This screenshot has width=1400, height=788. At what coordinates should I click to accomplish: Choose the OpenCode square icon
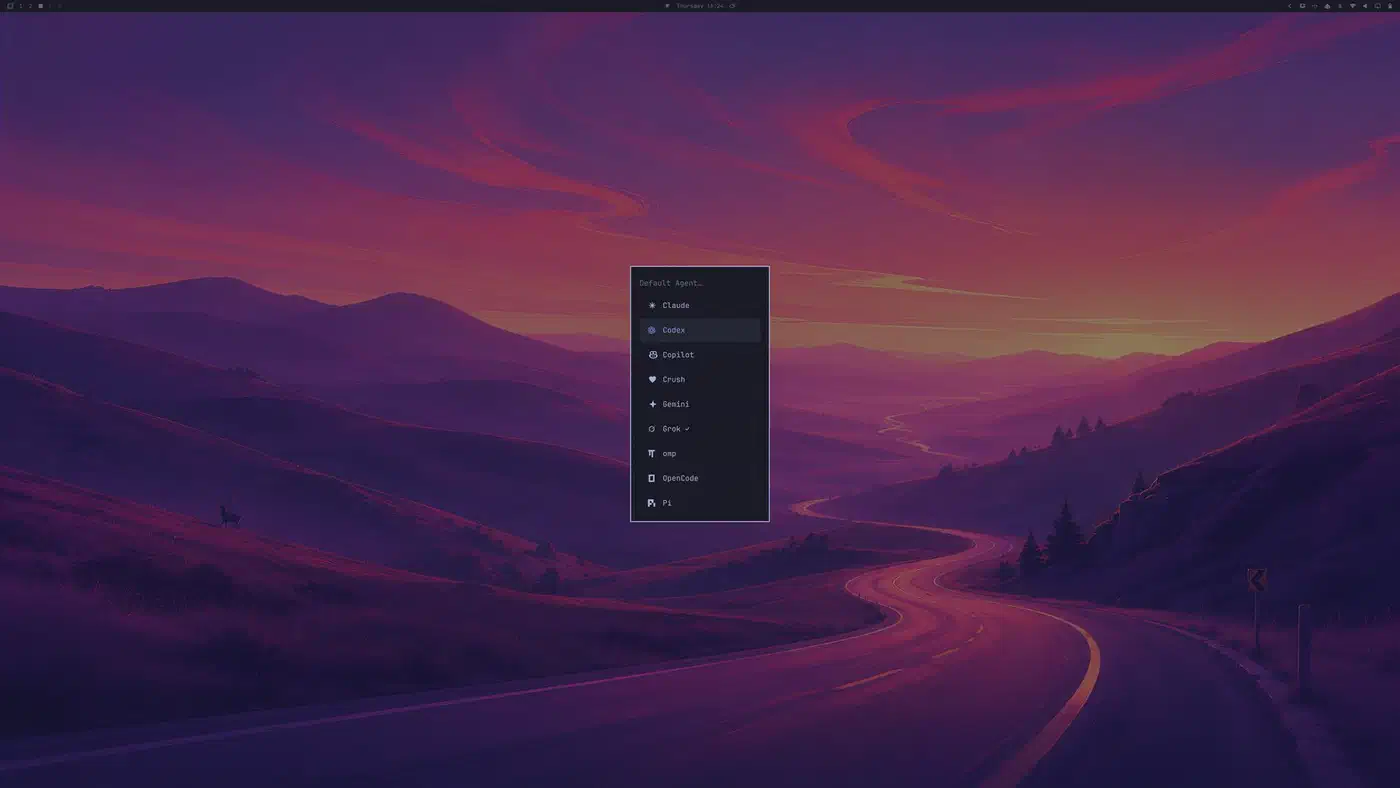(x=652, y=478)
